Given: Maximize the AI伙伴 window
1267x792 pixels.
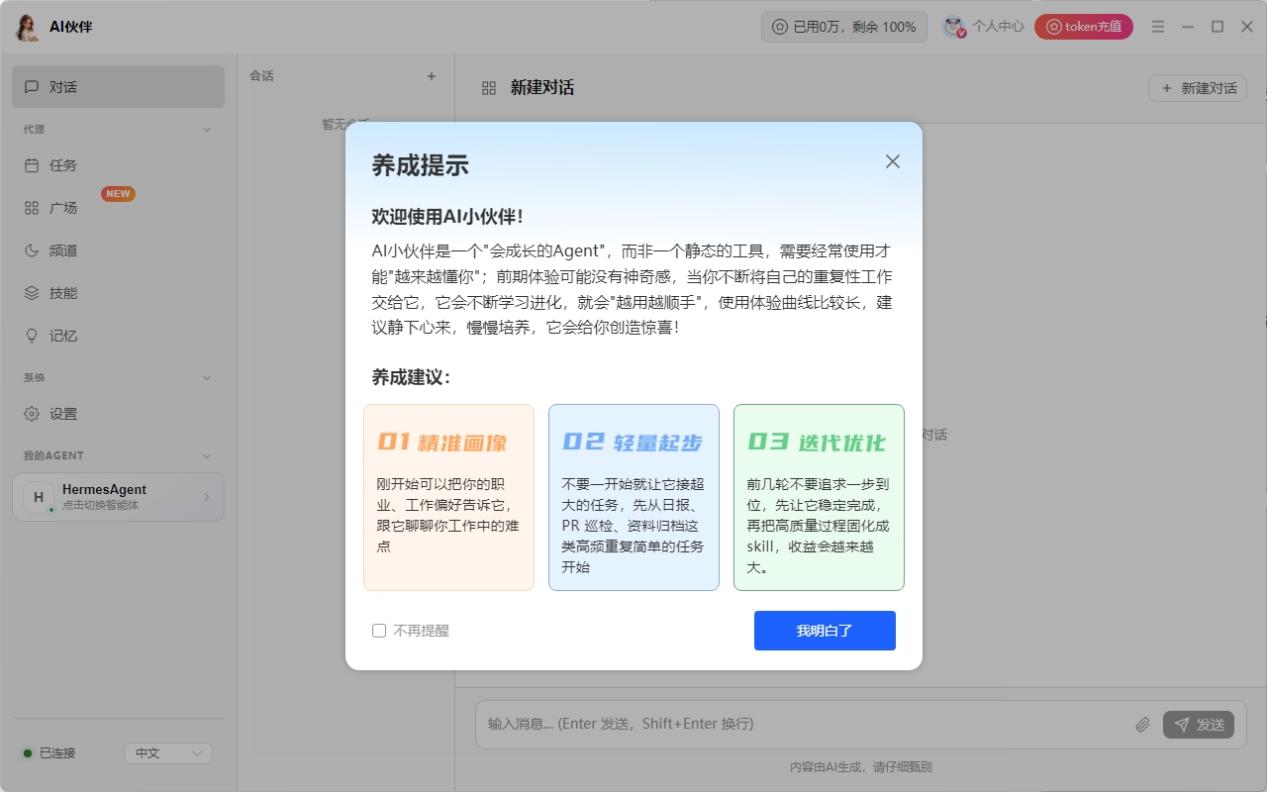Looking at the screenshot, I should click(1217, 27).
